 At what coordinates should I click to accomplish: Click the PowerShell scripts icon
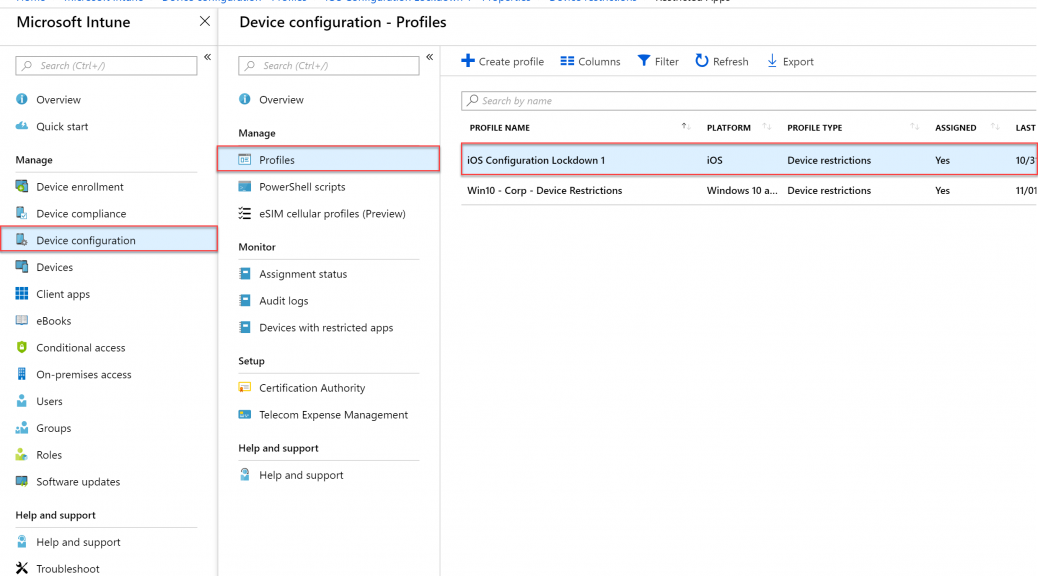coord(245,186)
